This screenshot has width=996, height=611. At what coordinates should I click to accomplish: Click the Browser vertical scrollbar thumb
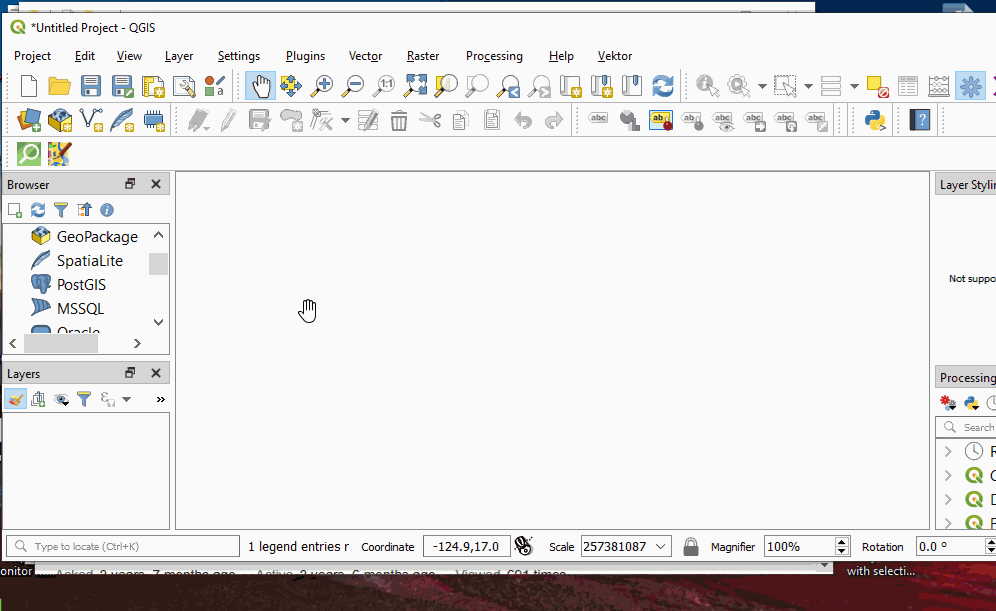(x=158, y=264)
